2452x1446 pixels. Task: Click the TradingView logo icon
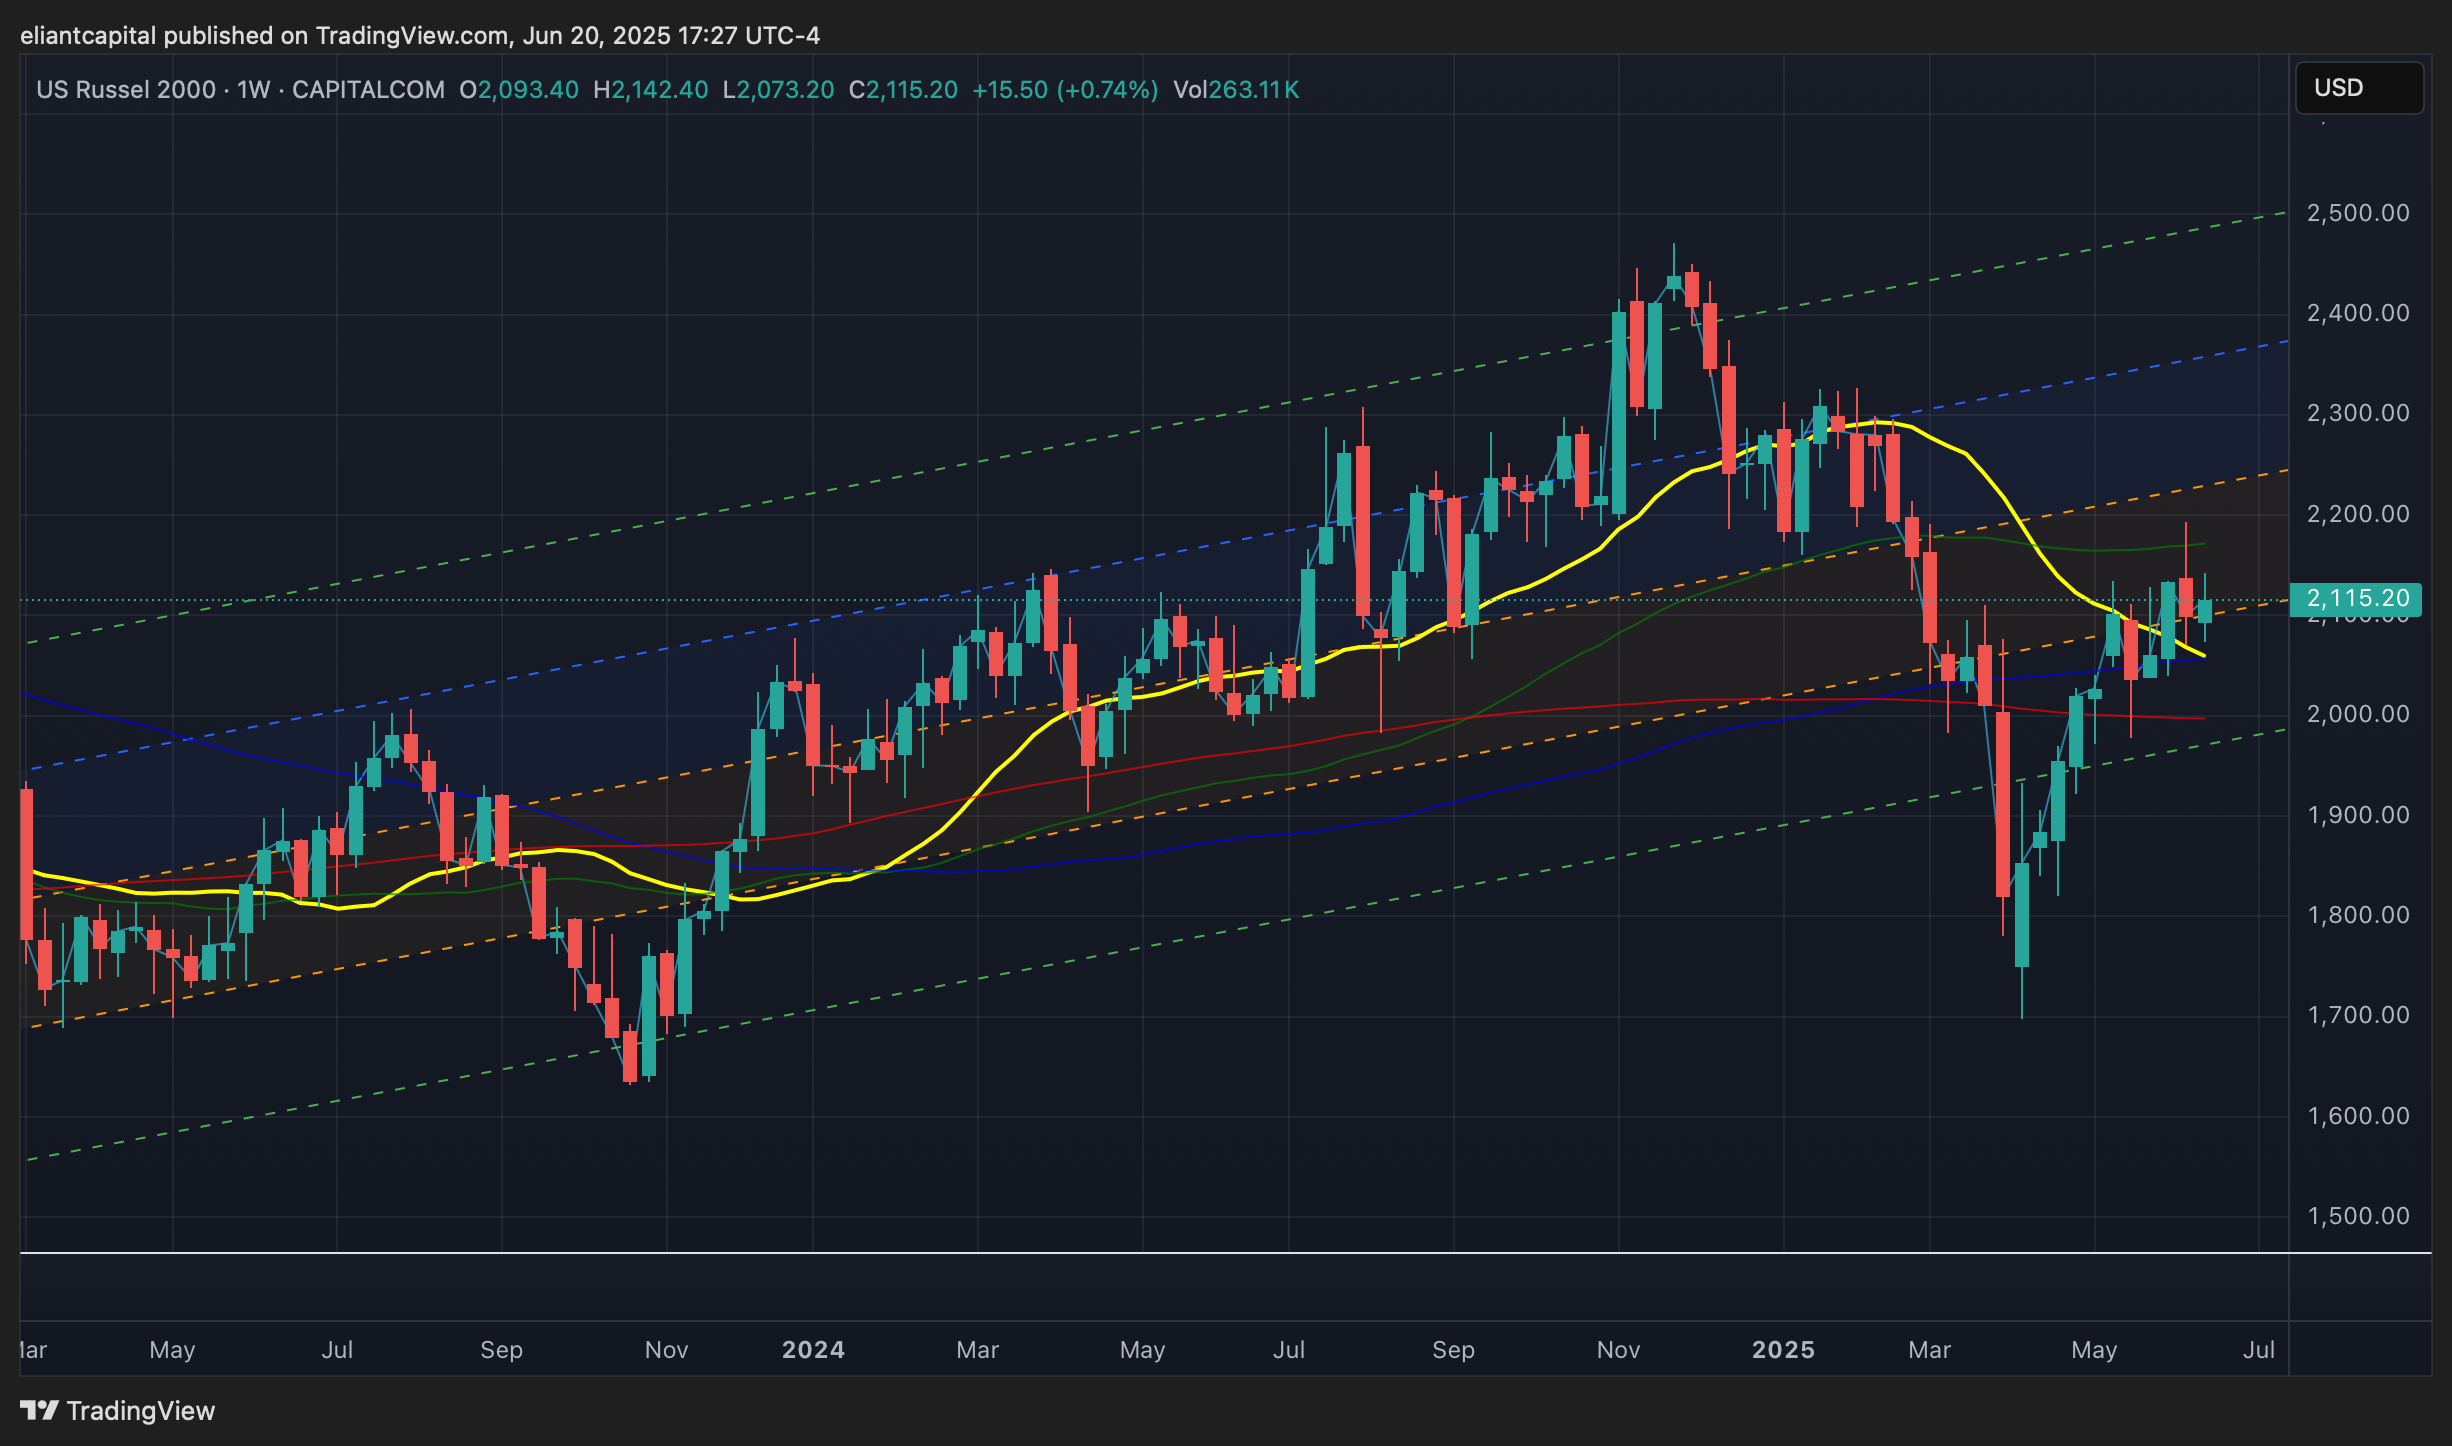pyautogui.click(x=39, y=1410)
